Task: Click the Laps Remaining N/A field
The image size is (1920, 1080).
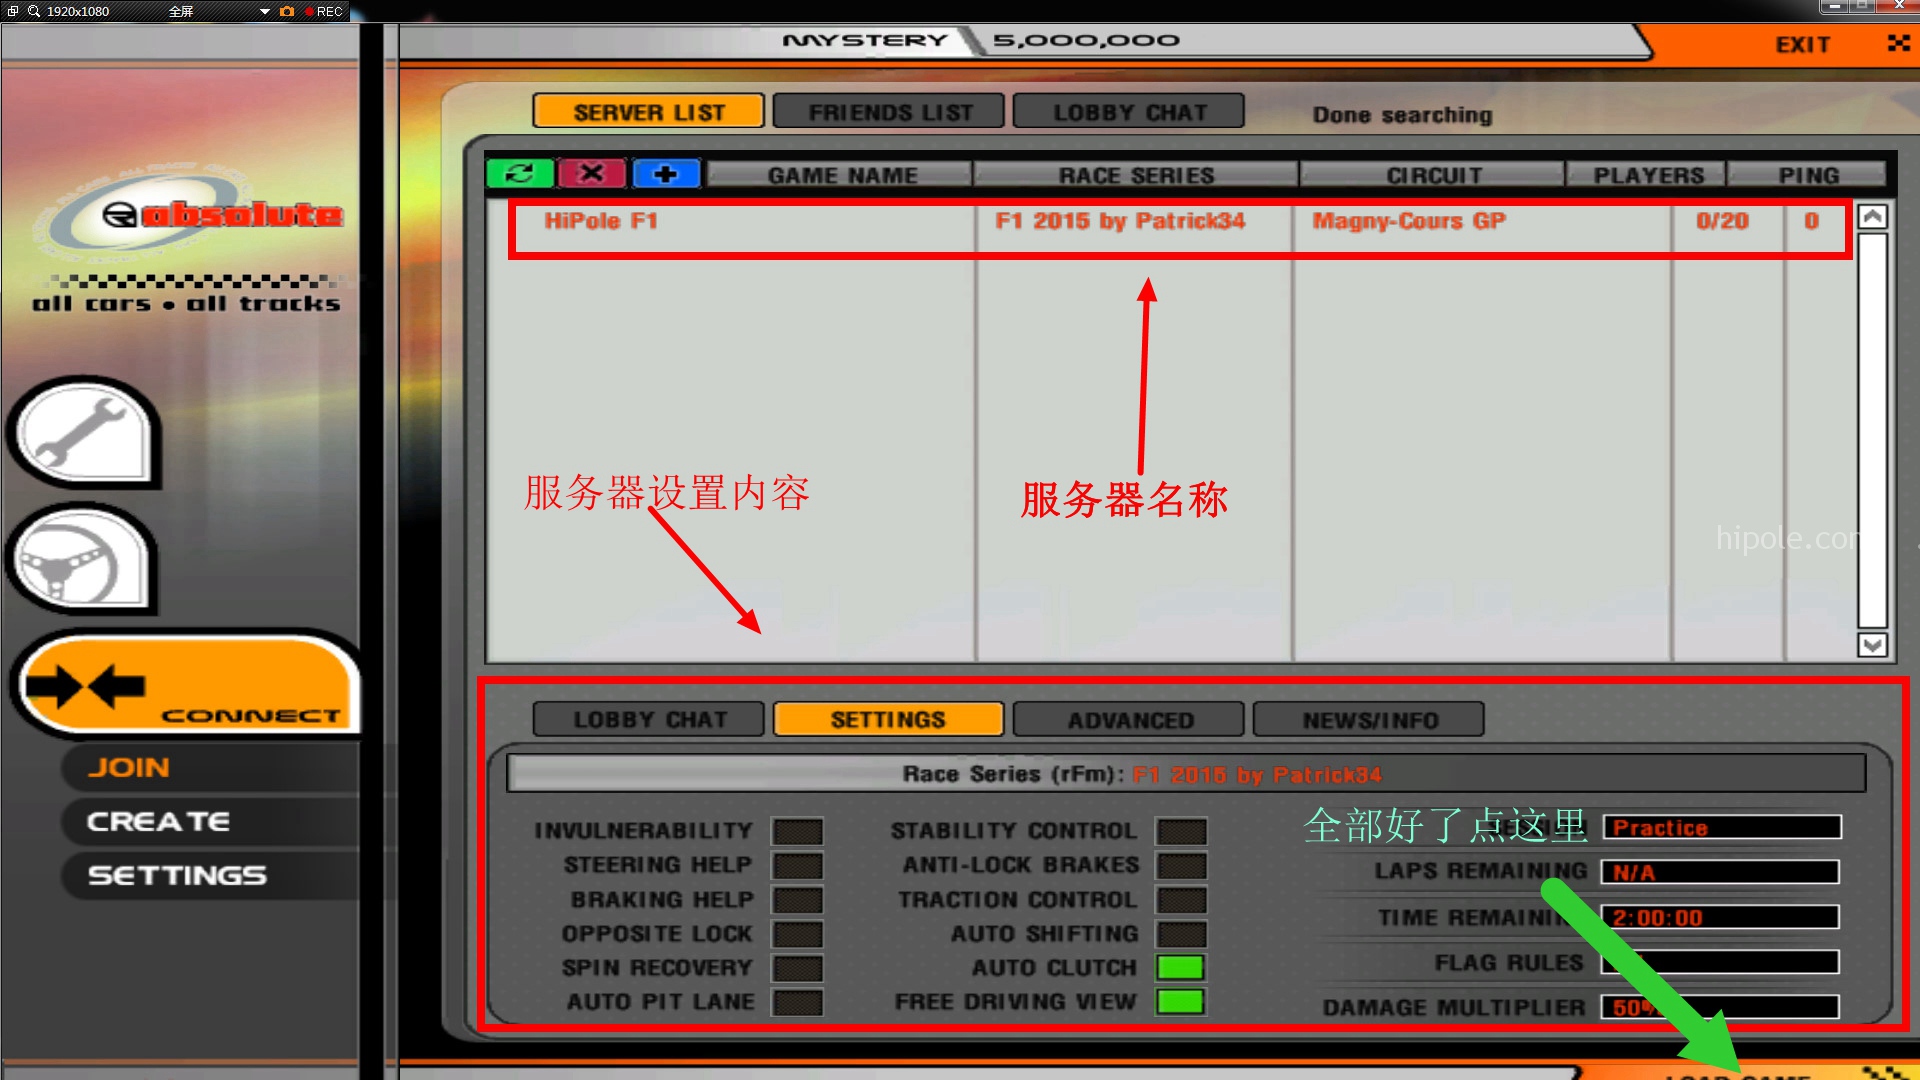Action: click(x=1721, y=872)
